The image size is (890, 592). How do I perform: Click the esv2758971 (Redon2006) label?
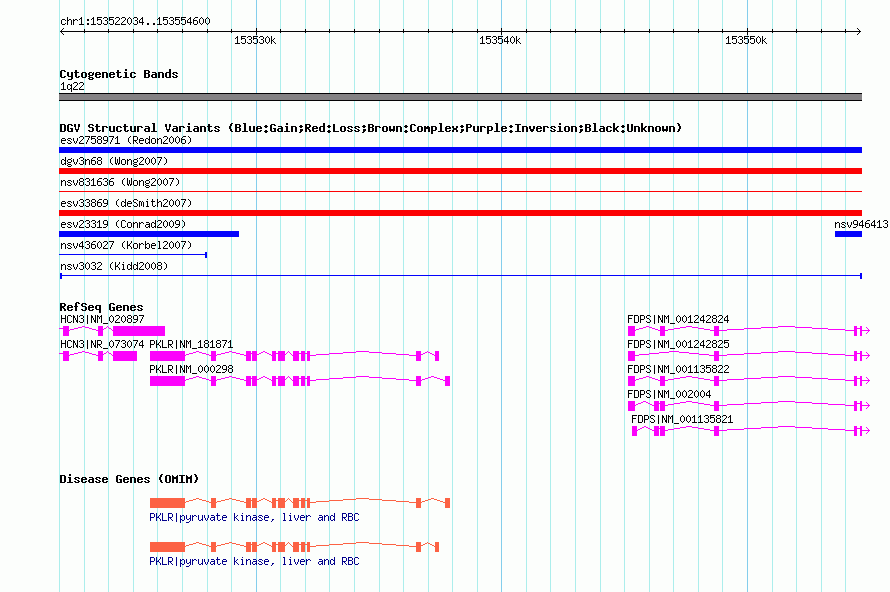click(126, 140)
